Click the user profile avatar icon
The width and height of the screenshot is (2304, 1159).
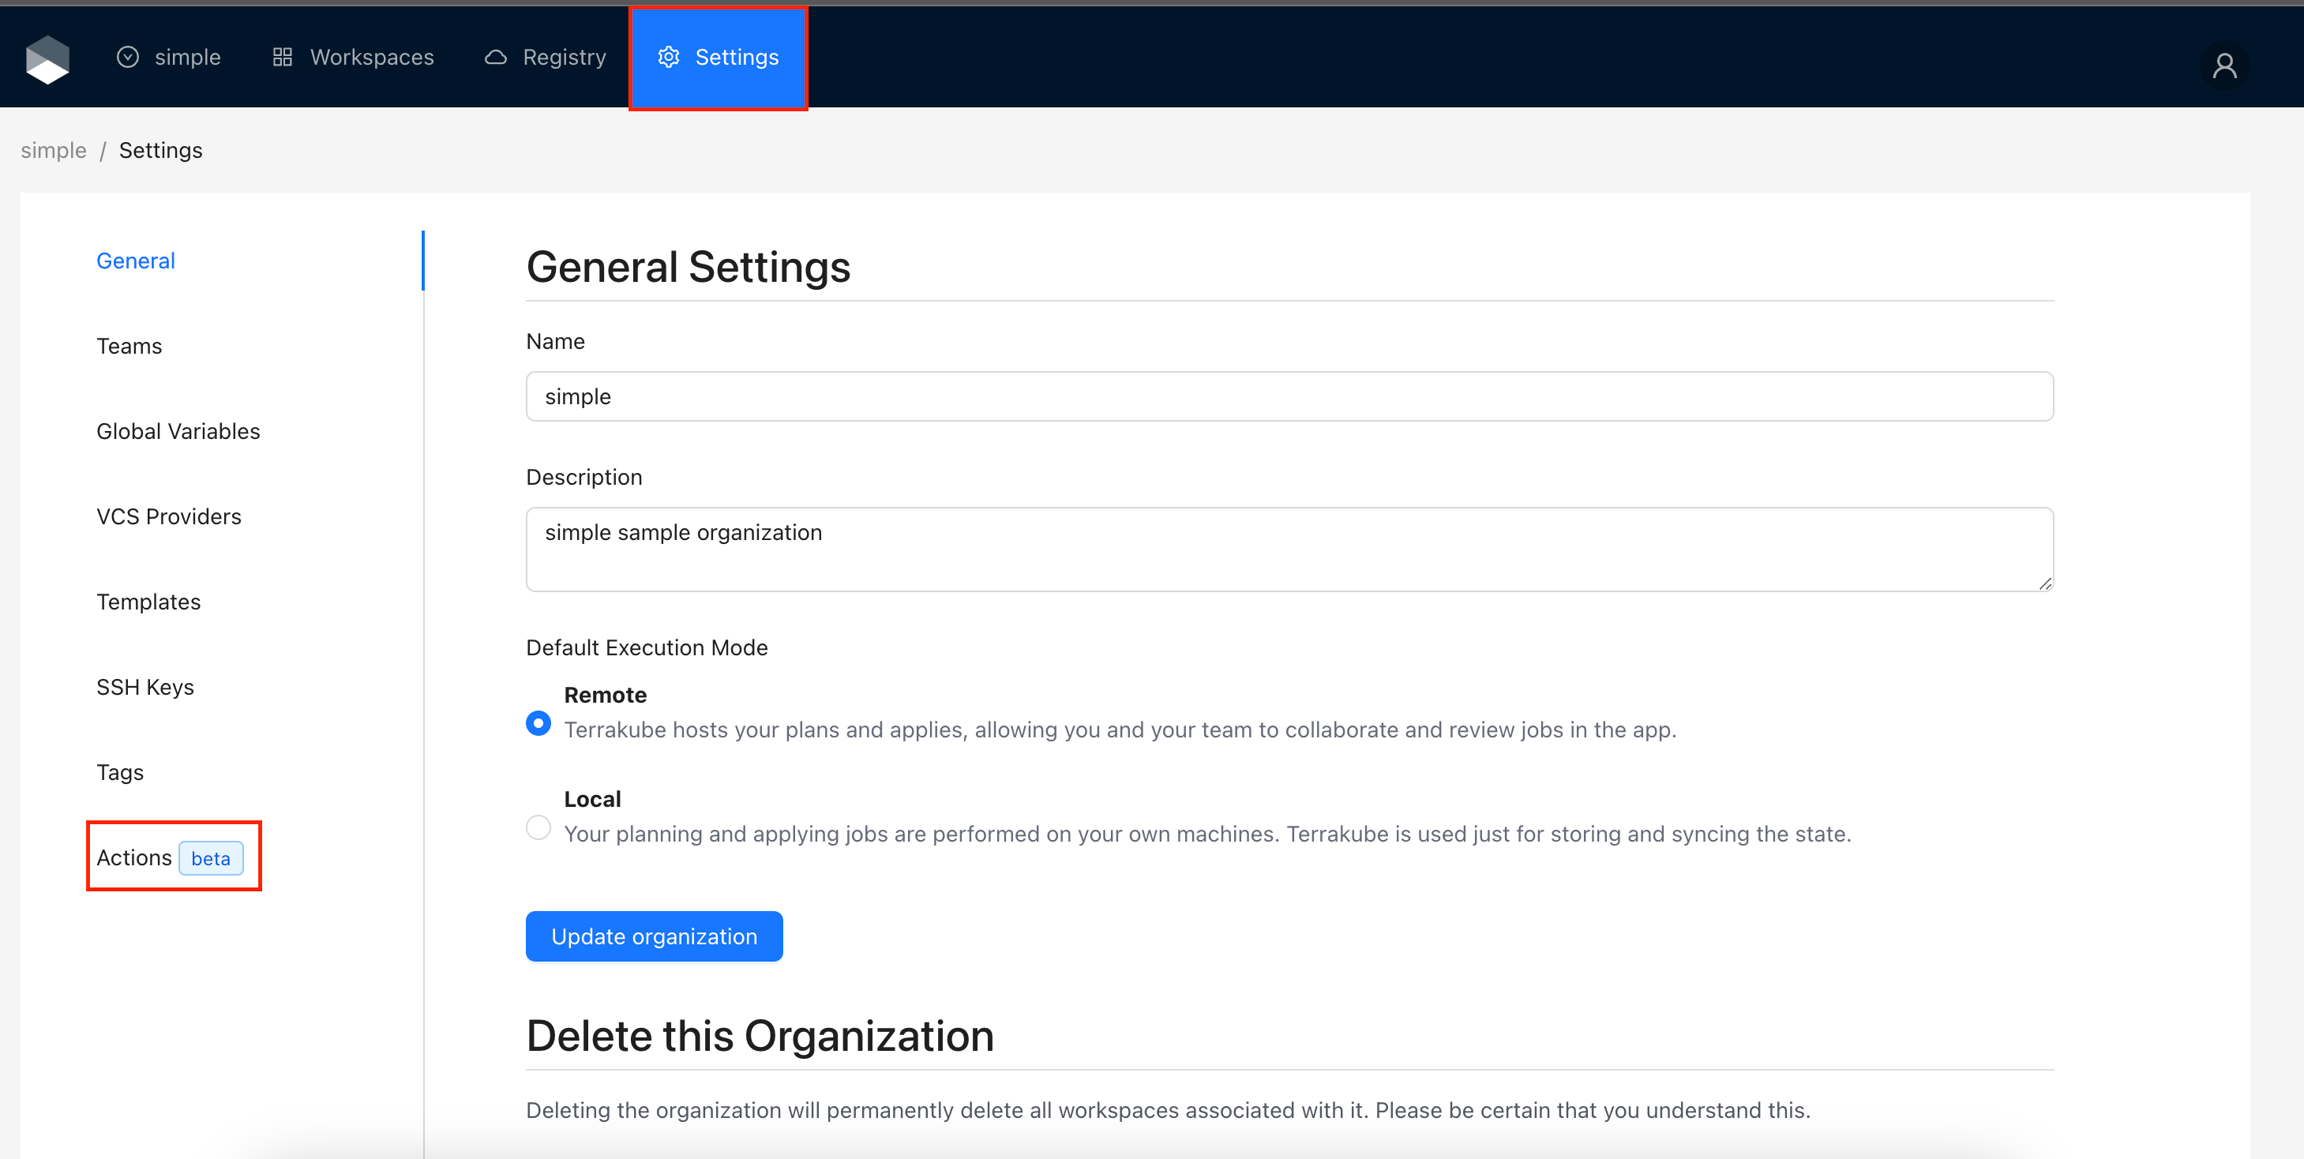(x=2224, y=66)
